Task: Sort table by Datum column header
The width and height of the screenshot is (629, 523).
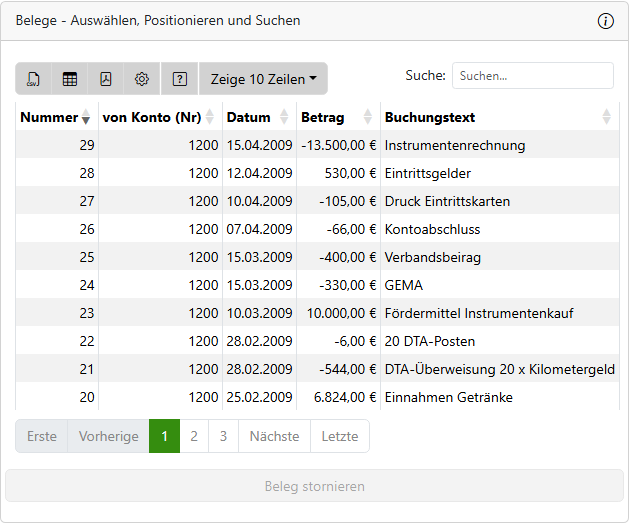Action: point(249,118)
